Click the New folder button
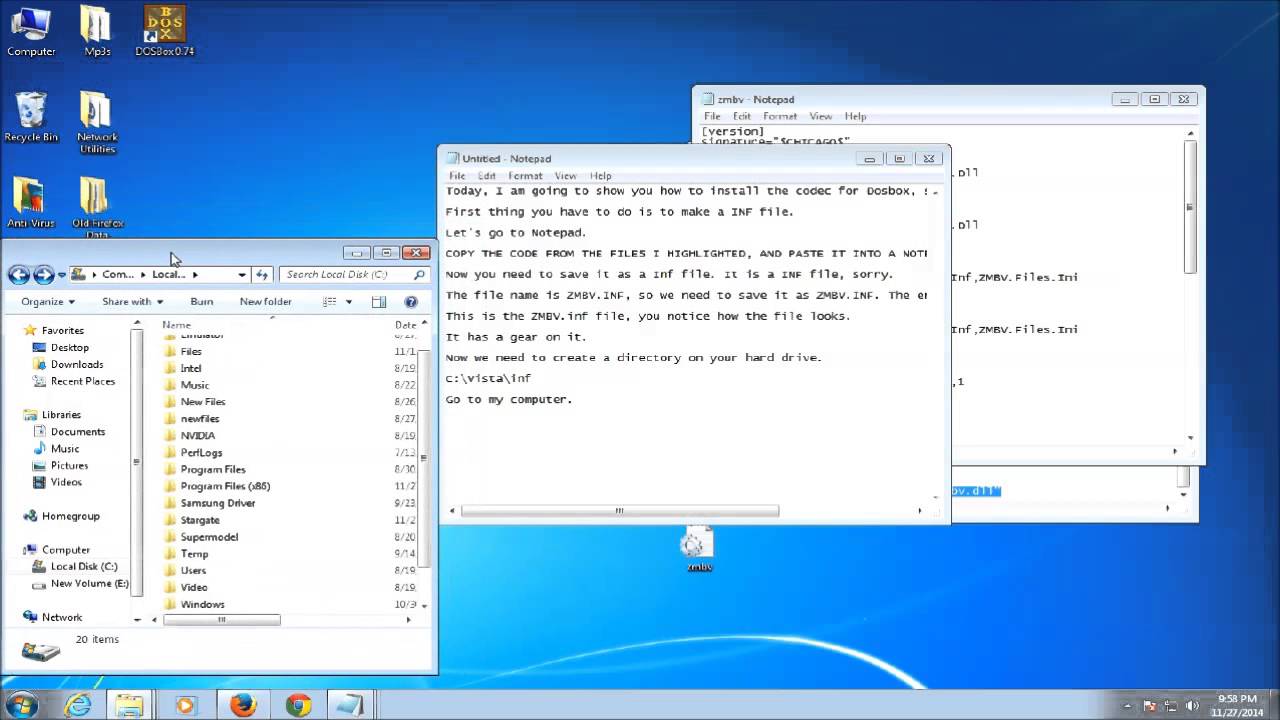Image resolution: width=1280 pixels, height=720 pixels. click(265, 302)
